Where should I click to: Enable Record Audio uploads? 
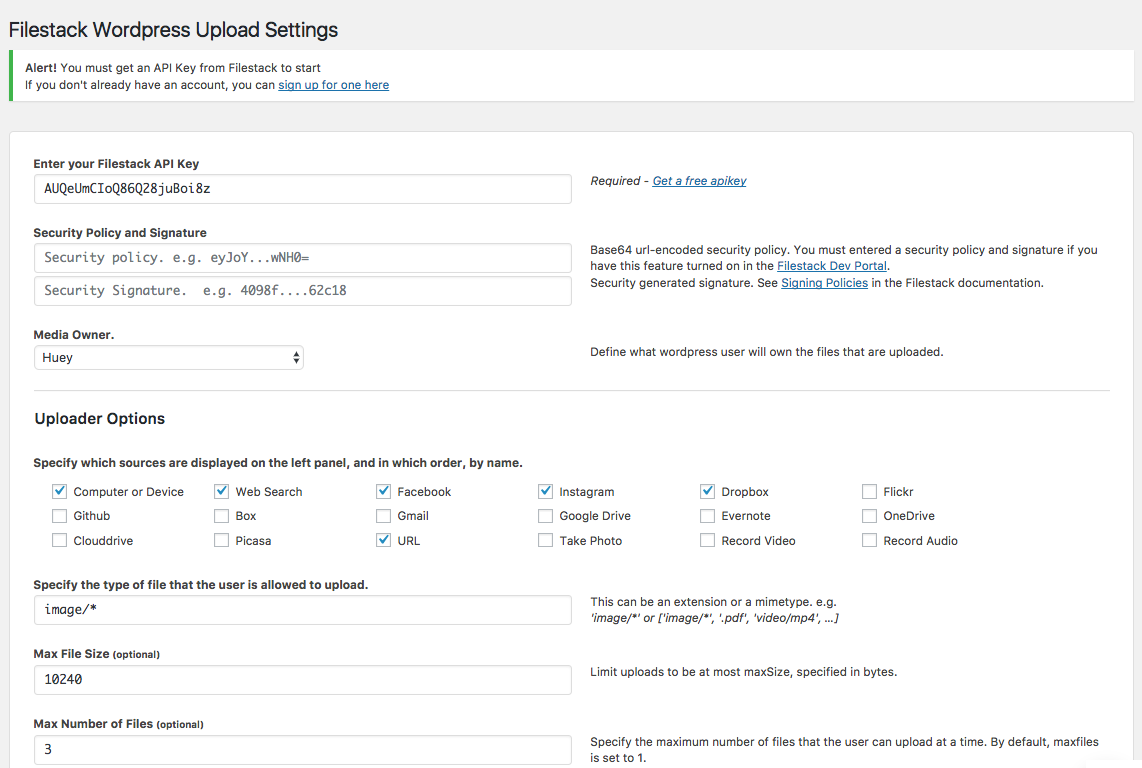[x=869, y=540]
